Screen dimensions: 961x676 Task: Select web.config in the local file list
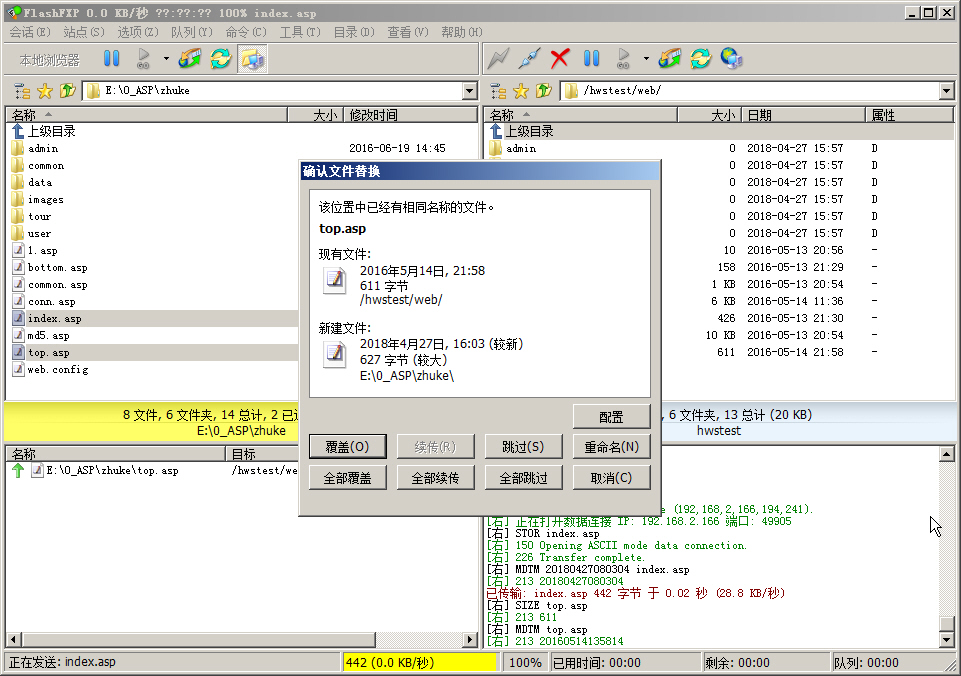pos(57,370)
